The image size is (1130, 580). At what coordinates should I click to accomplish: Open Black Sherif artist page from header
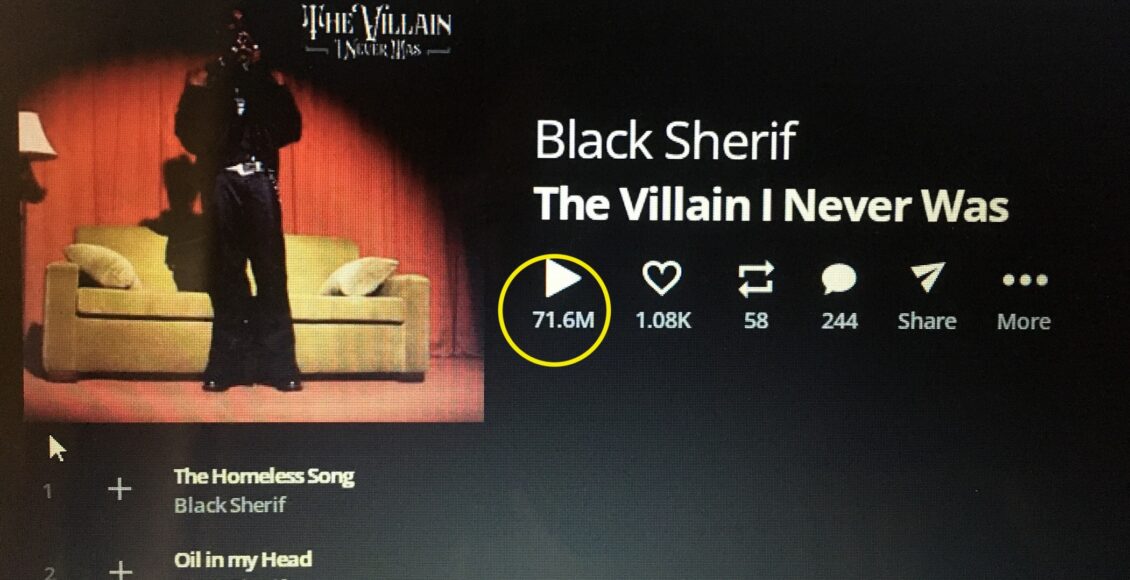point(665,140)
